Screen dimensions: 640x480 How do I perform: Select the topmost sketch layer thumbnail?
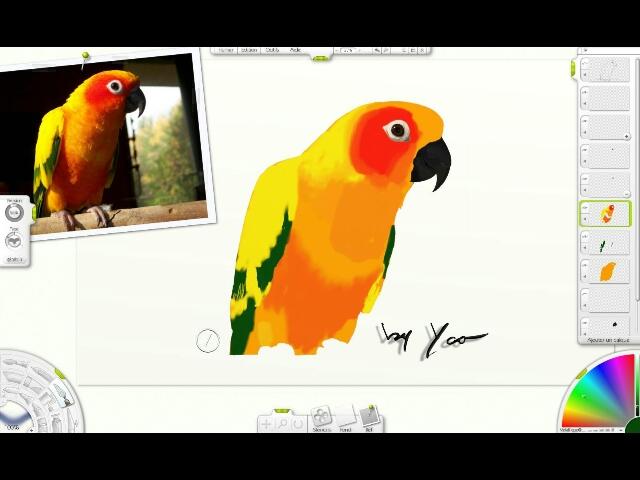tap(610, 69)
